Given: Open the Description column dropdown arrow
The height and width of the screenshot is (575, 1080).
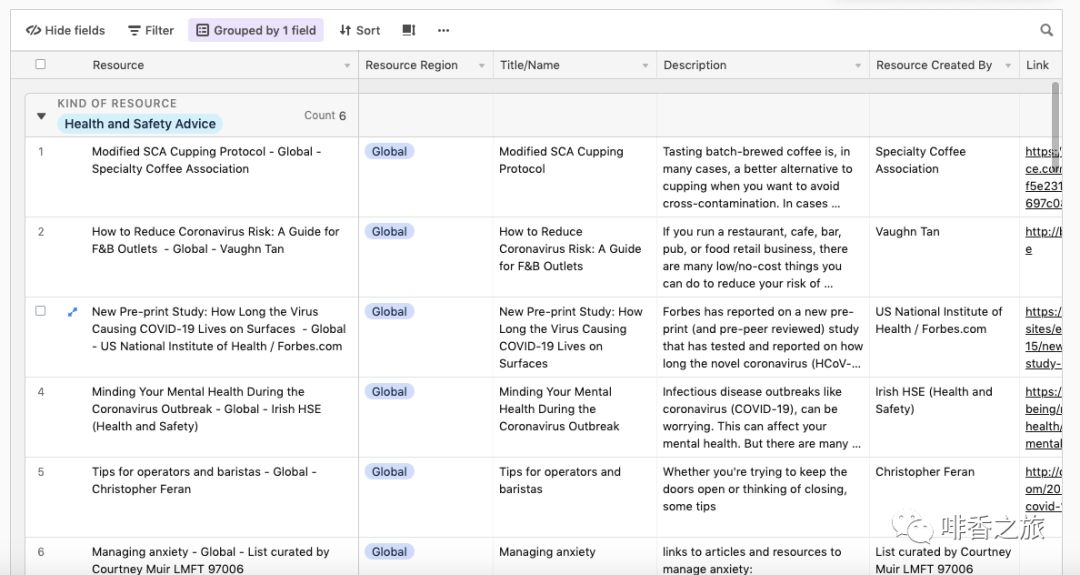Looking at the screenshot, I should 858,66.
